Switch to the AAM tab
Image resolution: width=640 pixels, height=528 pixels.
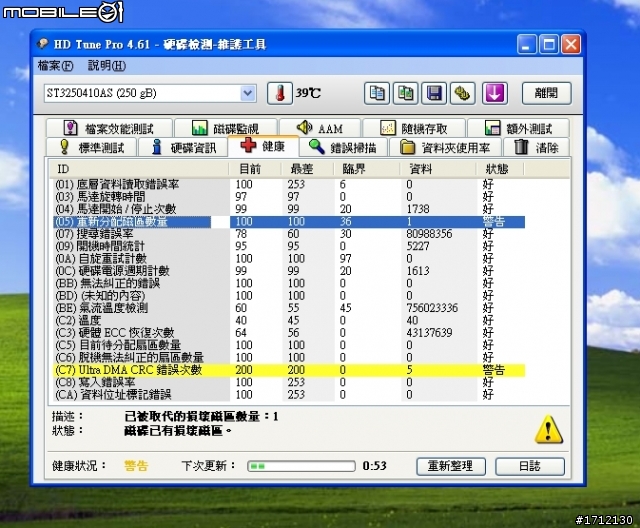[x=320, y=128]
